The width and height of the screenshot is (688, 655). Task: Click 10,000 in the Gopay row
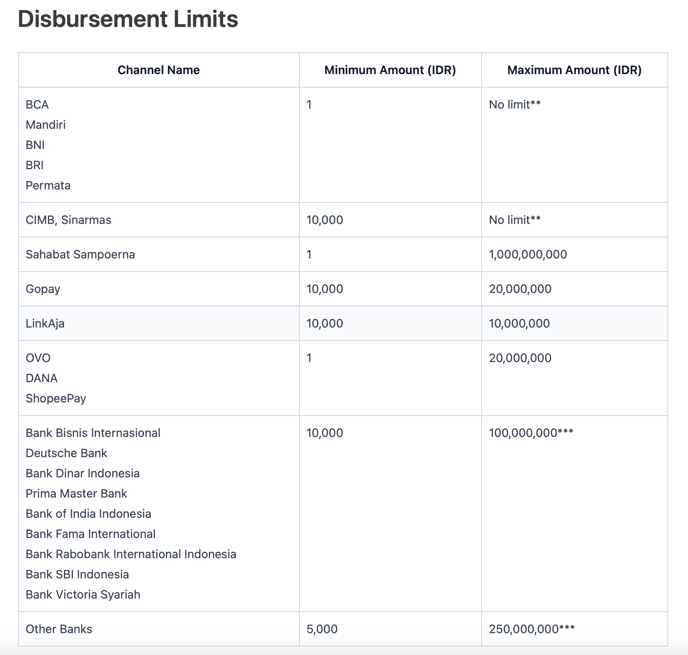click(325, 290)
